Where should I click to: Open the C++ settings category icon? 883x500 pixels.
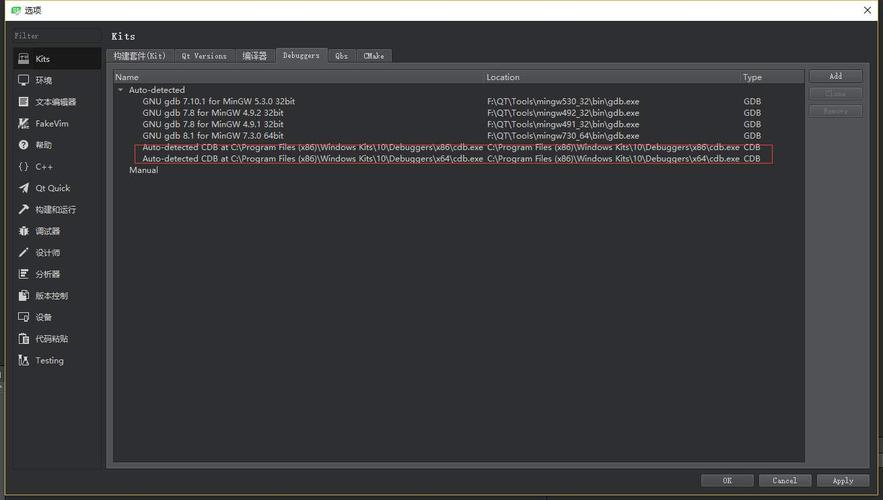coord(24,167)
